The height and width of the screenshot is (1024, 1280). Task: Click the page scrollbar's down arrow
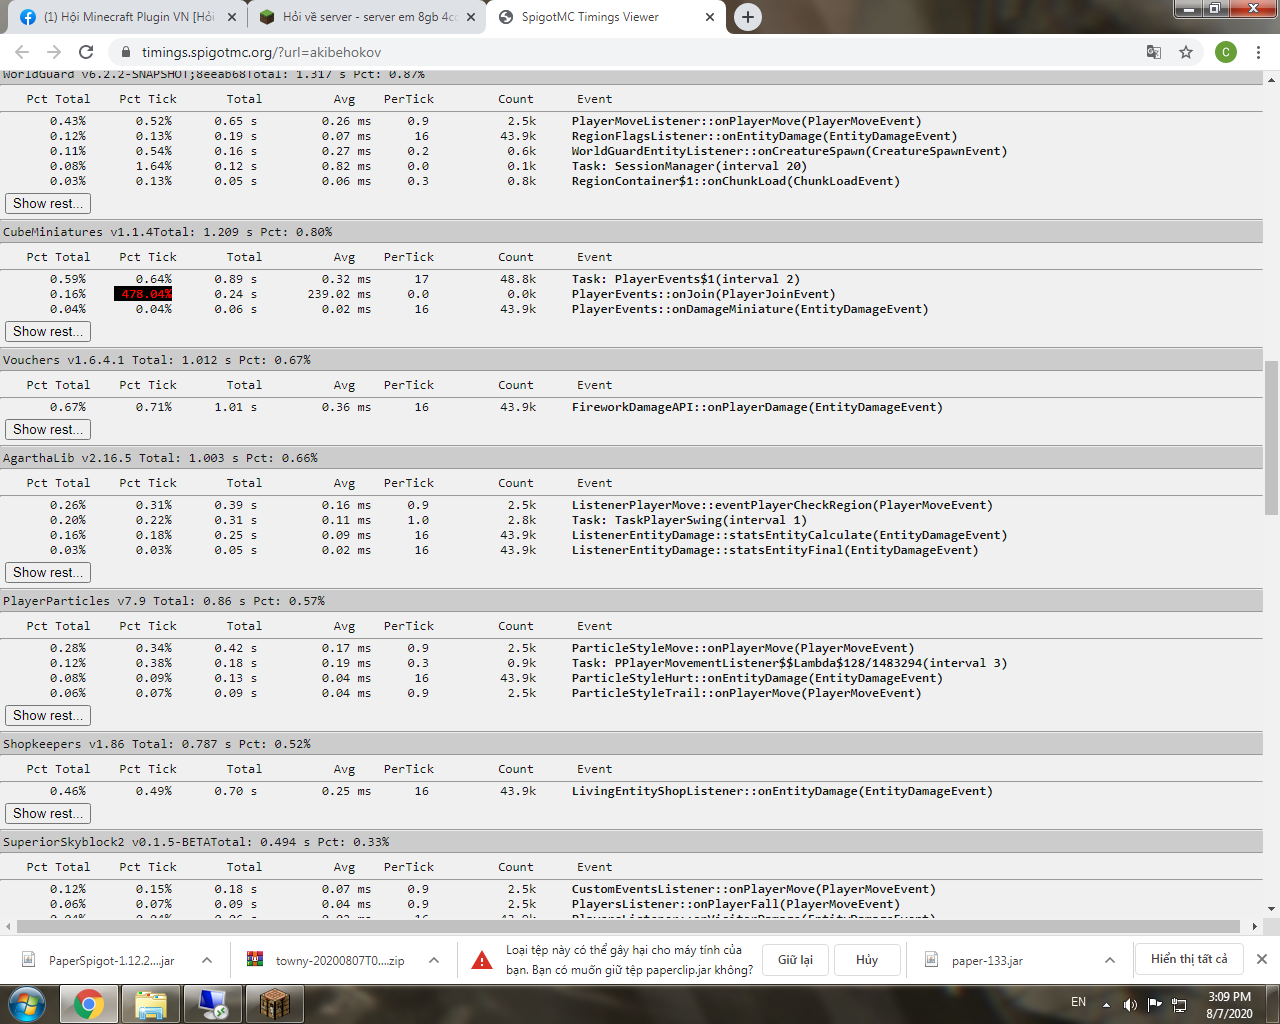pos(1272,910)
